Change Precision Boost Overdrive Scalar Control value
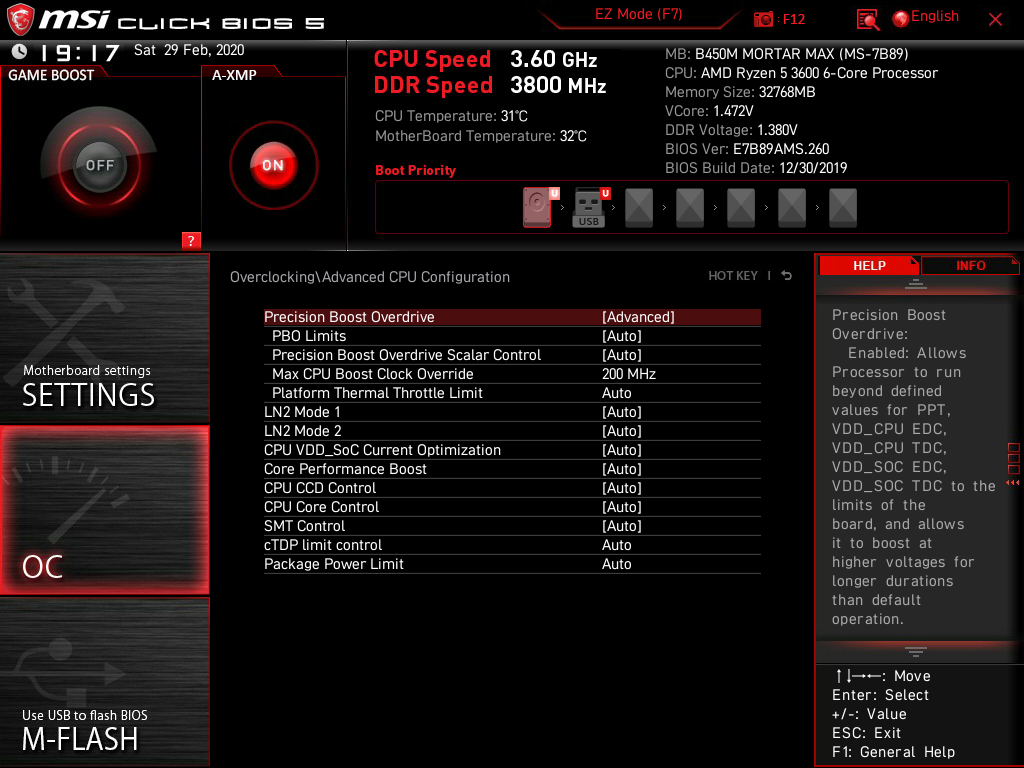The image size is (1024, 768). pyautogui.click(x=512, y=355)
